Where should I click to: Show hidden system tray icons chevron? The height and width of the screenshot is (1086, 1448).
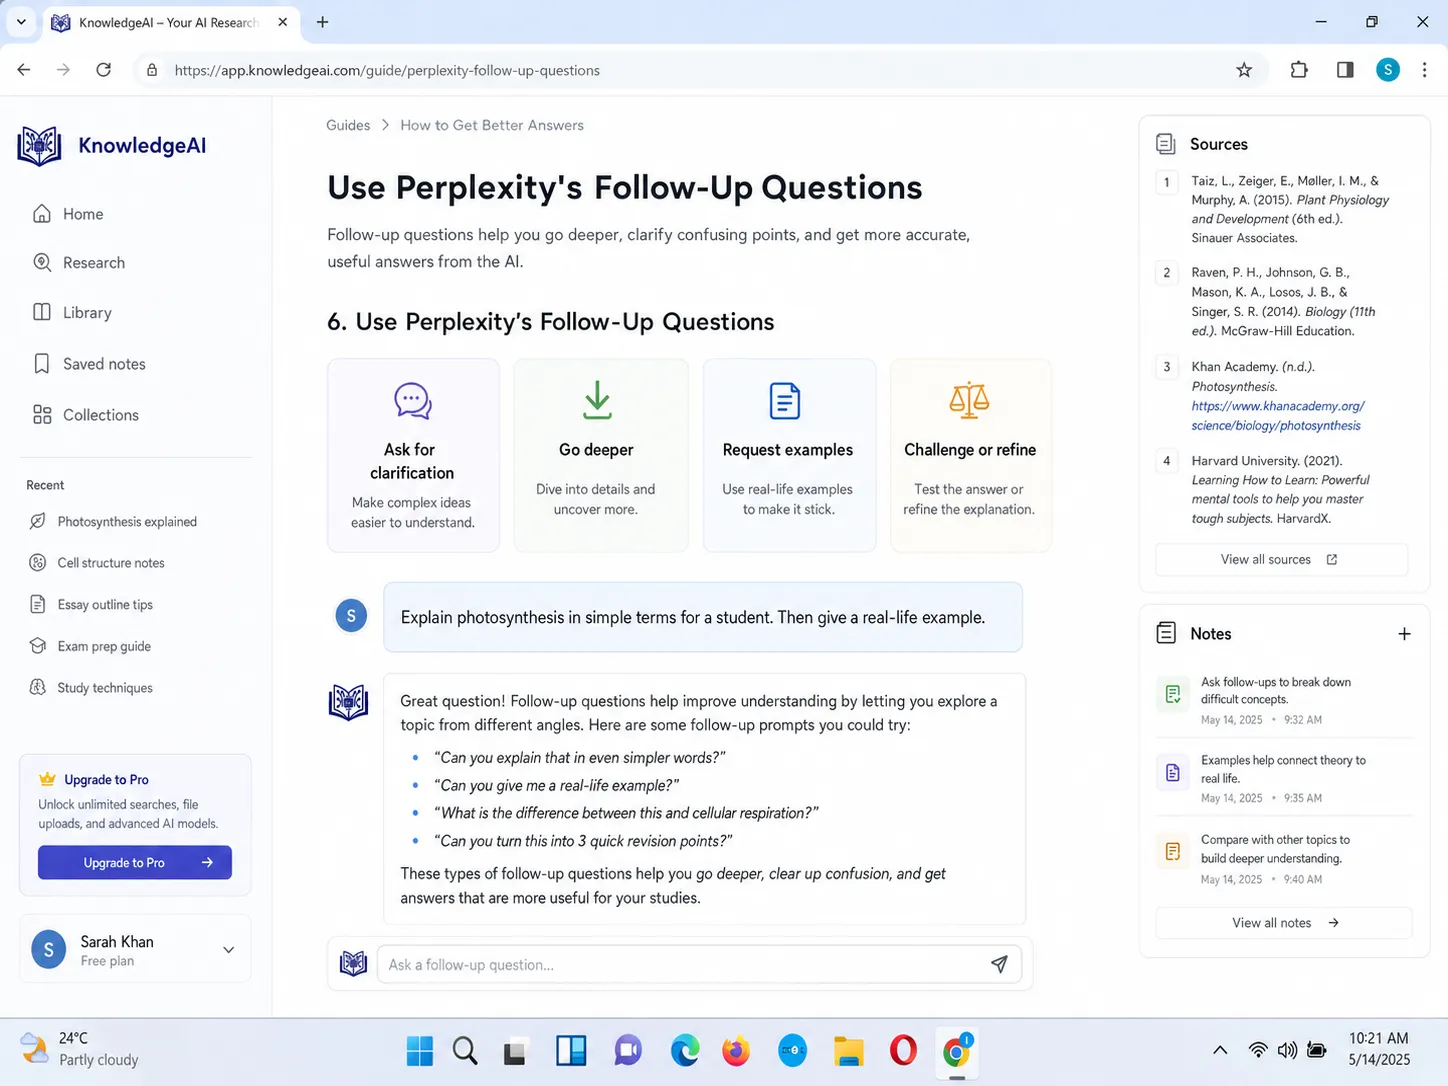[x=1220, y=1050]
